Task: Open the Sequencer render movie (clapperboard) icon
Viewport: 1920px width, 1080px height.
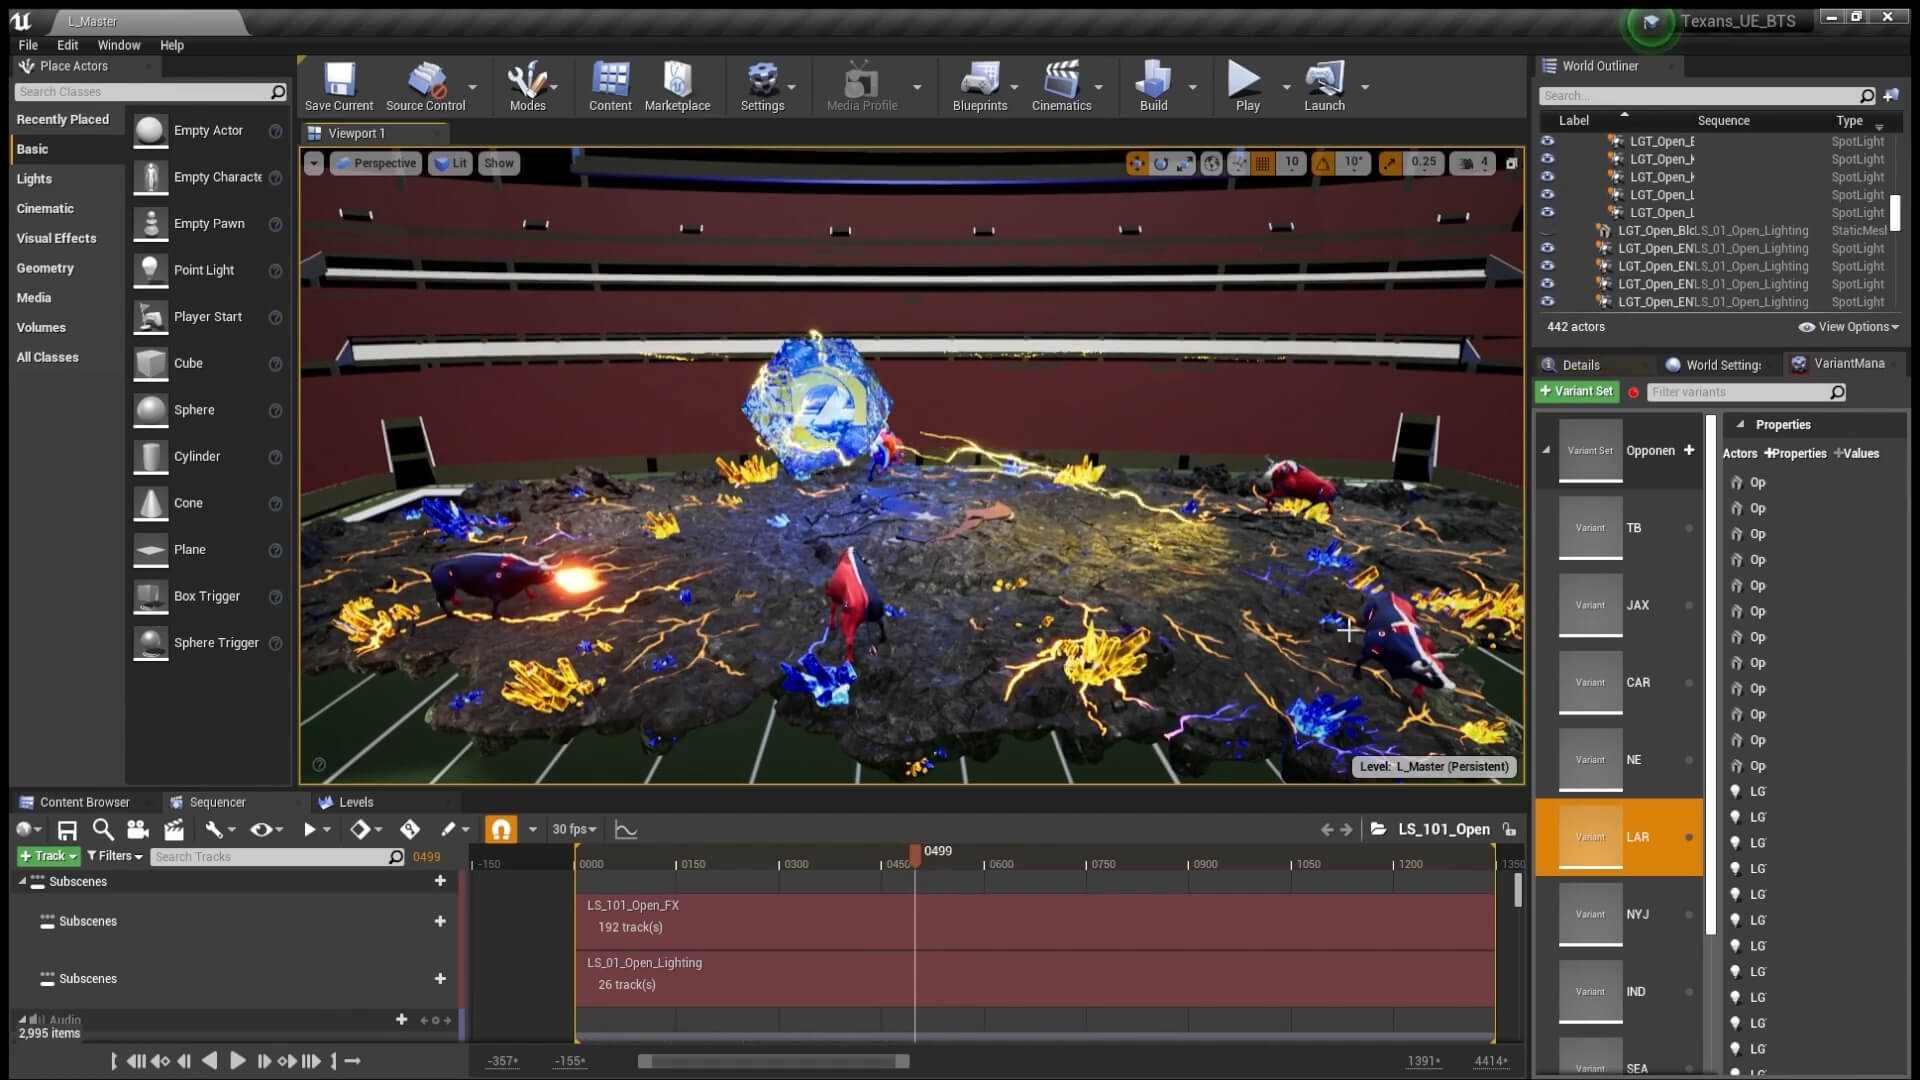Action: coord(173,829)
